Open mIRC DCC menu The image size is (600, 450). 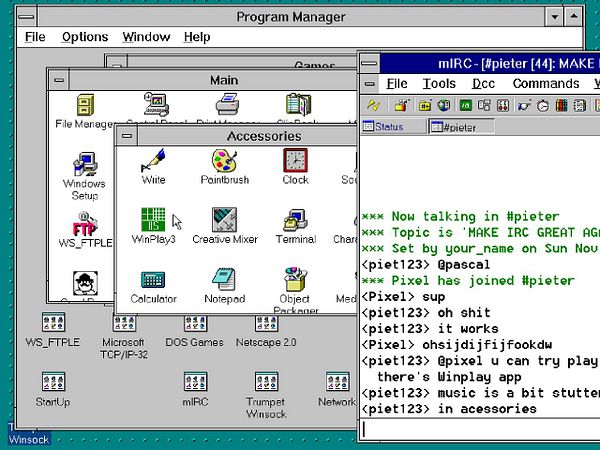pyautogui.click(x=483, y=84)
